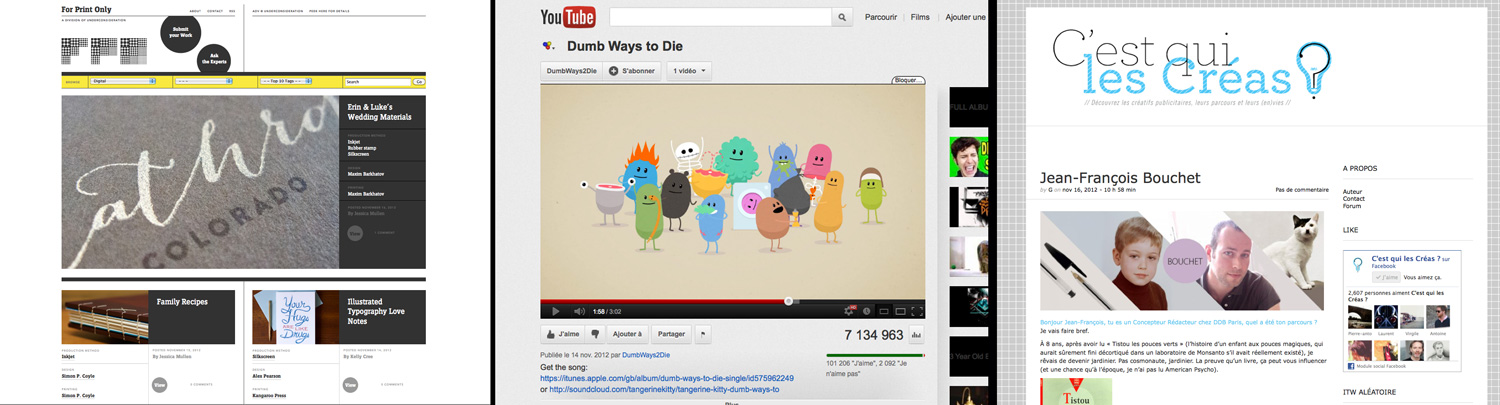
Task: Click the watch later clock icon
Action: (866, 311)
